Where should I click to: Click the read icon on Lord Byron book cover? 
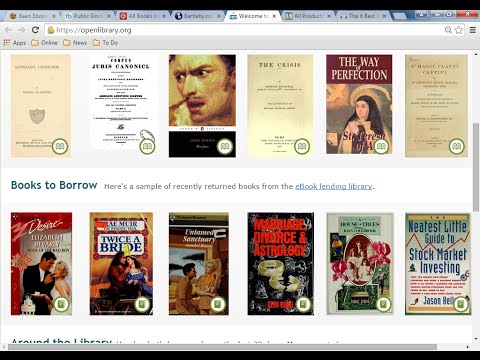click(225, 147)
